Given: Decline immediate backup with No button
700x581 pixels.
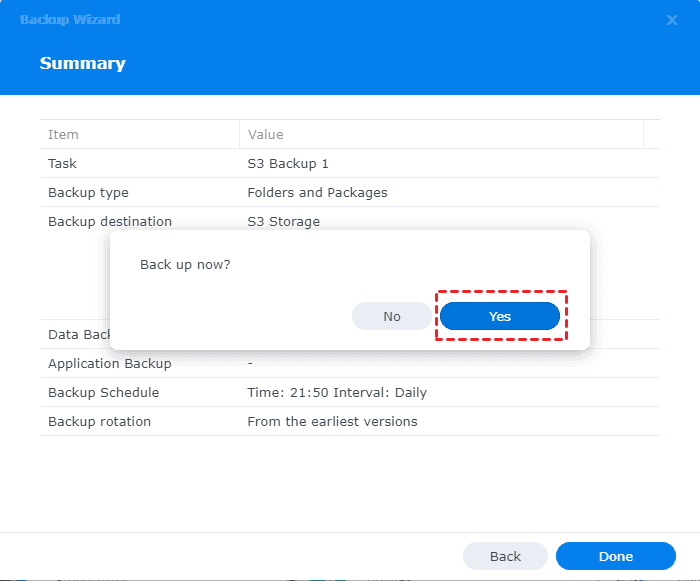Looking at the screenshot, I should pos(392,316).
